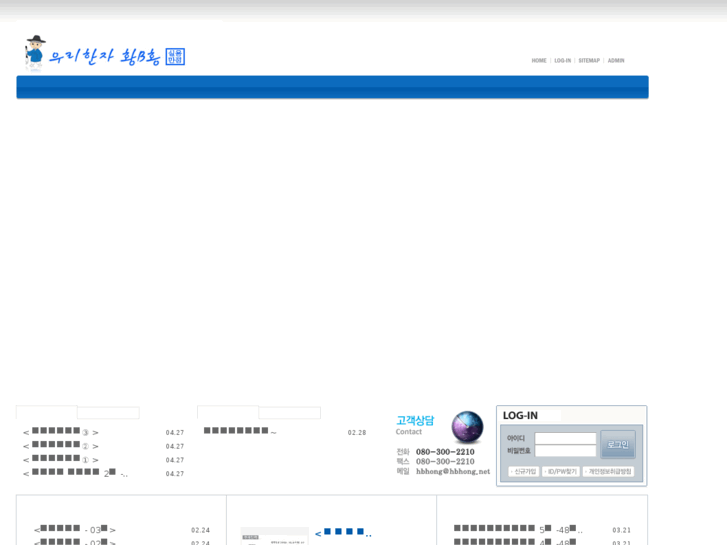This screenshot has width=727, height=545.
Task: Open the ADMIN page link
Action: [x=616, y=61]
